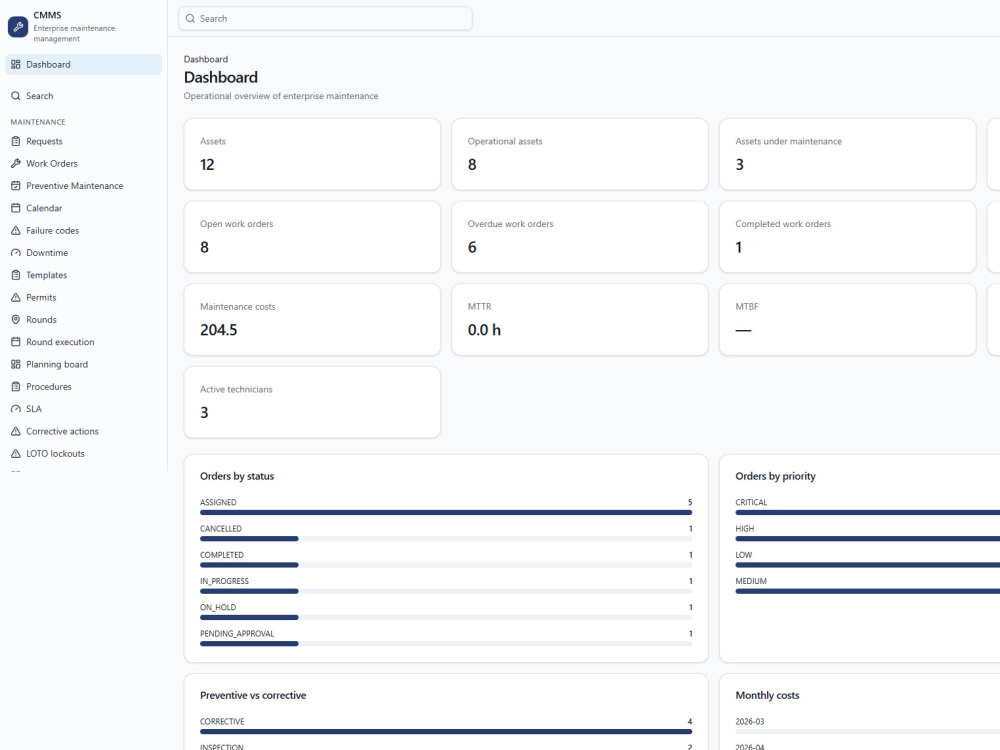Image resolution: width=1000 pixels, height=750 pixels.
Task: Click the Failure codes warning icon
Action: (x=16, y=230)
